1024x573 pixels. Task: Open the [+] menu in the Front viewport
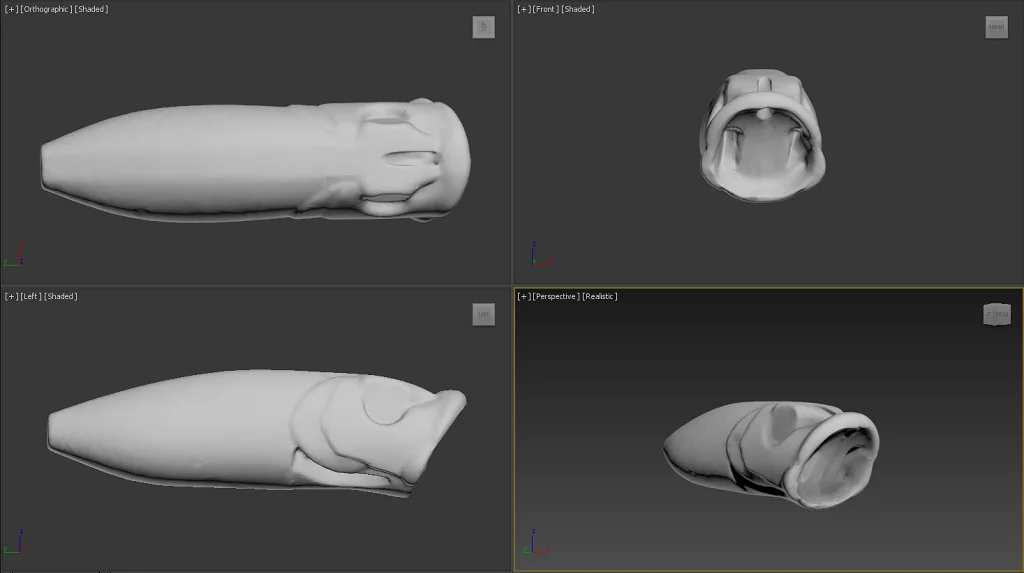click(523, 9)
